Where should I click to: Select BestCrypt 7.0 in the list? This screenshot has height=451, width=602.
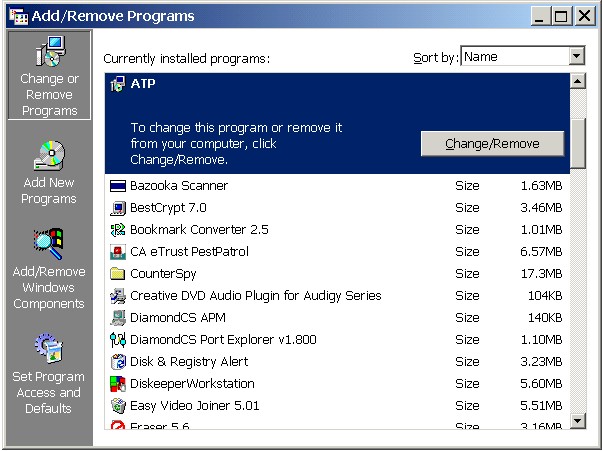(x=337, y=208)
